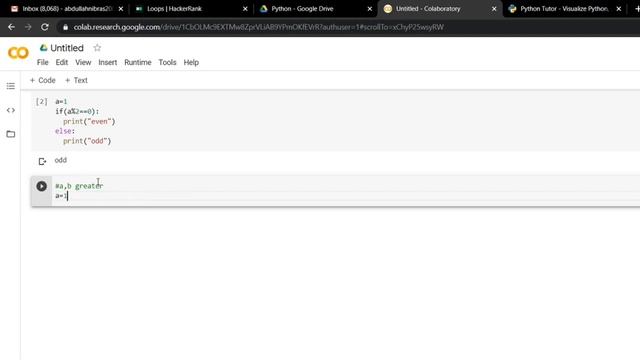Open the Colab logo home link

(x=18, y=53)
